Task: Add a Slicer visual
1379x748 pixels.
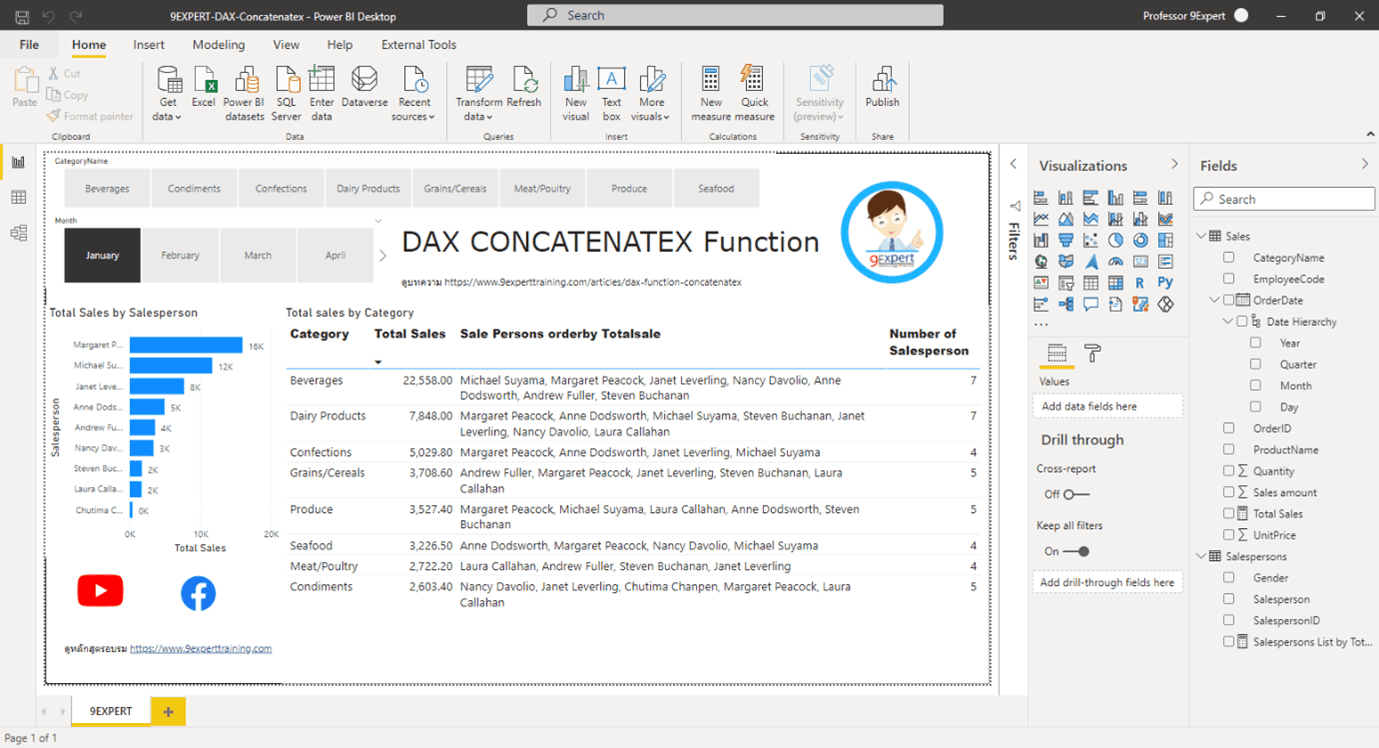Action: point(1066,283)
